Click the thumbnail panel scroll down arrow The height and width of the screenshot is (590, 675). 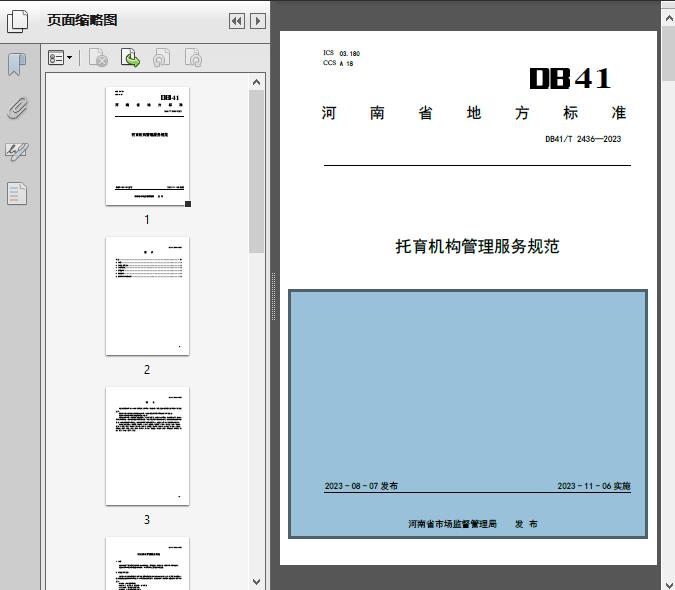[257, 582]
